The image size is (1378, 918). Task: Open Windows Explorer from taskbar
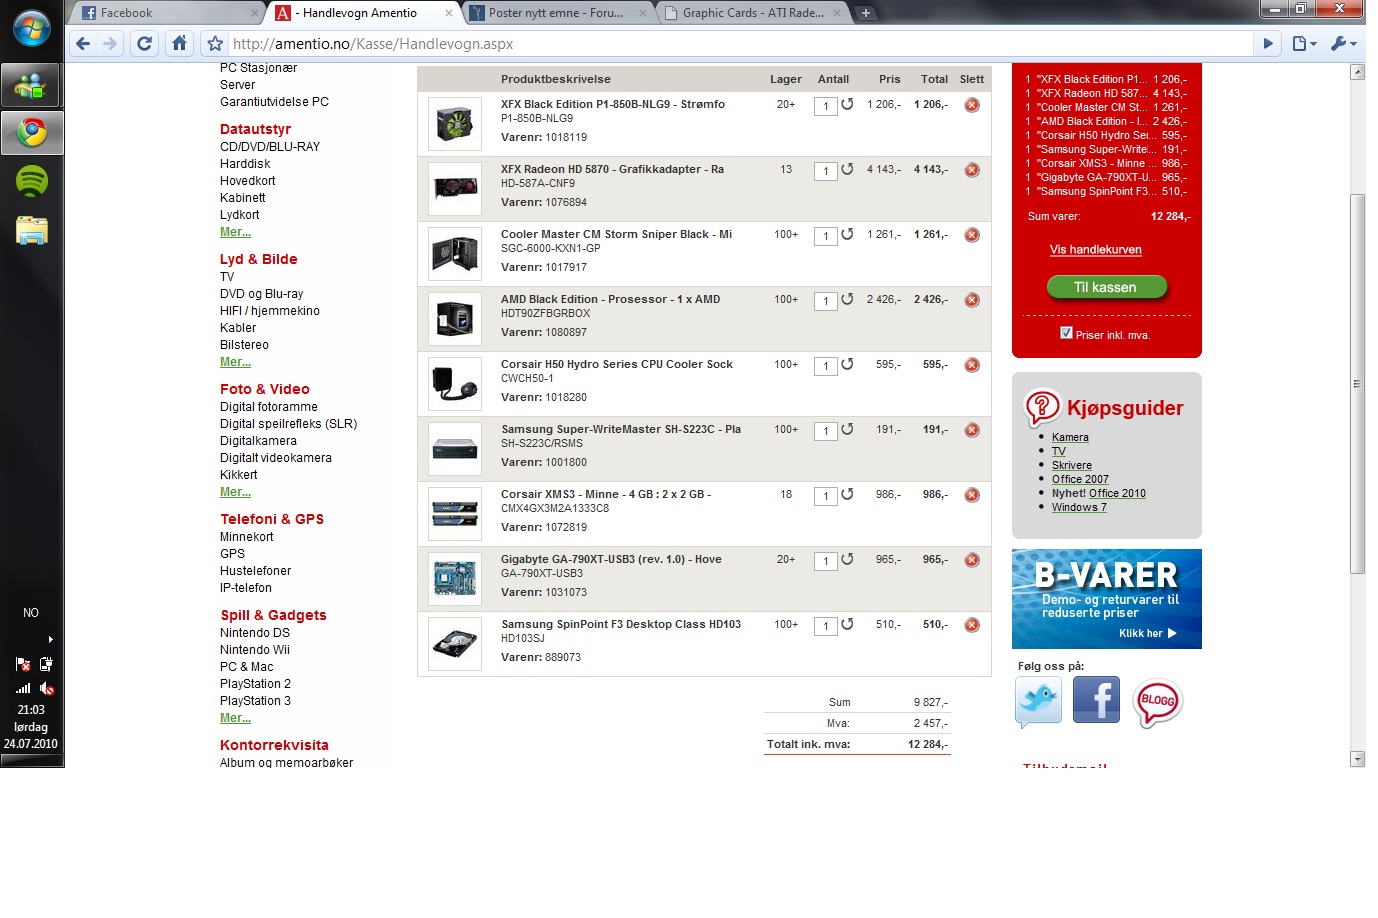(32, 231)
